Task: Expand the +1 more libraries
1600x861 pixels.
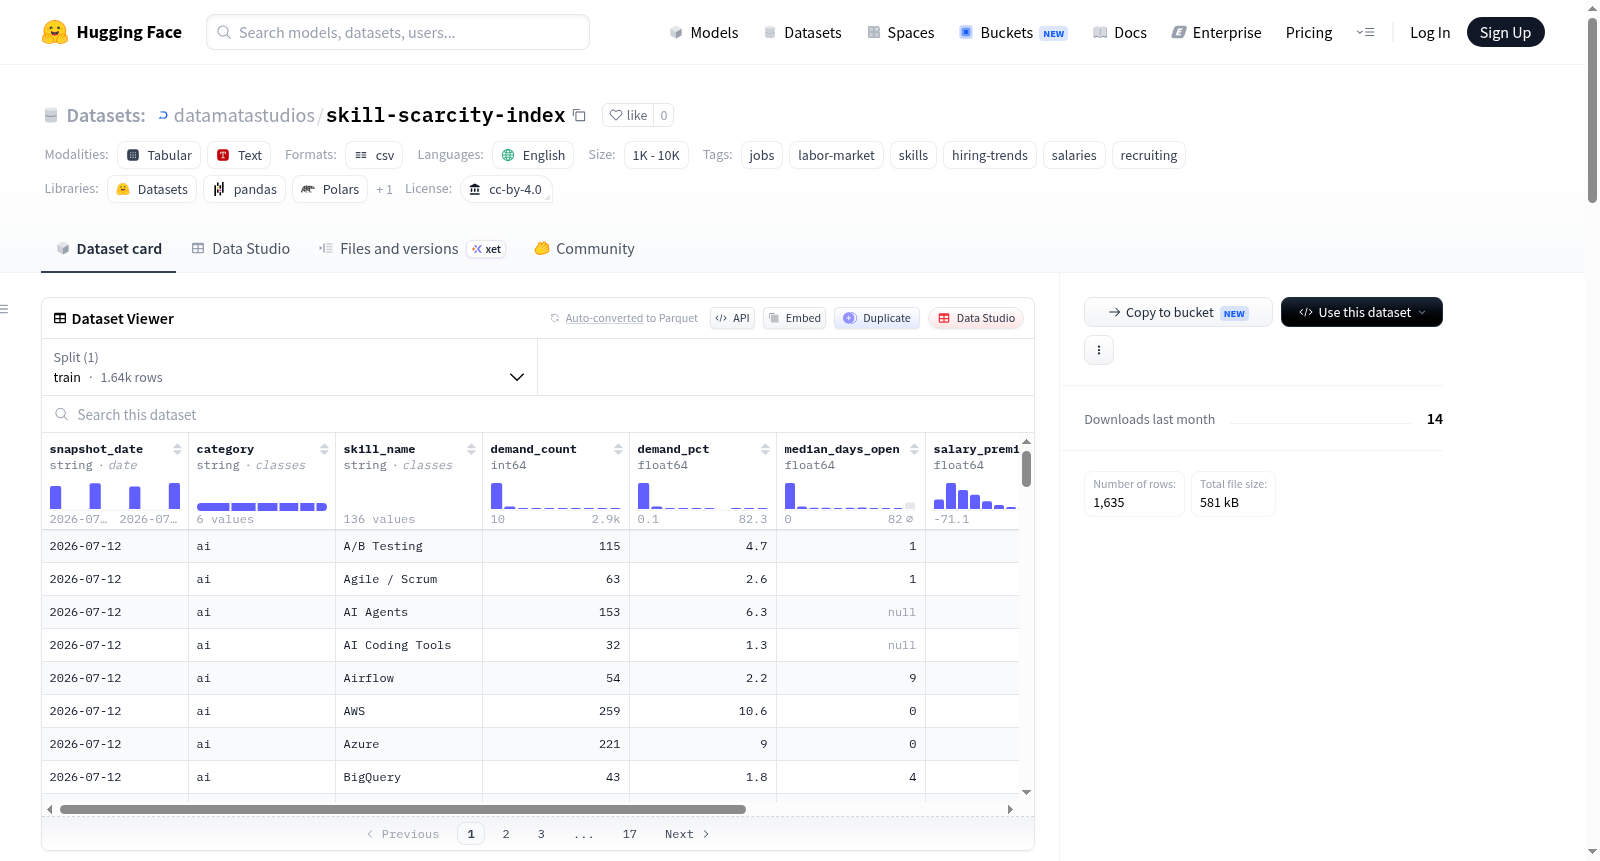Action: tap(384, 189)
